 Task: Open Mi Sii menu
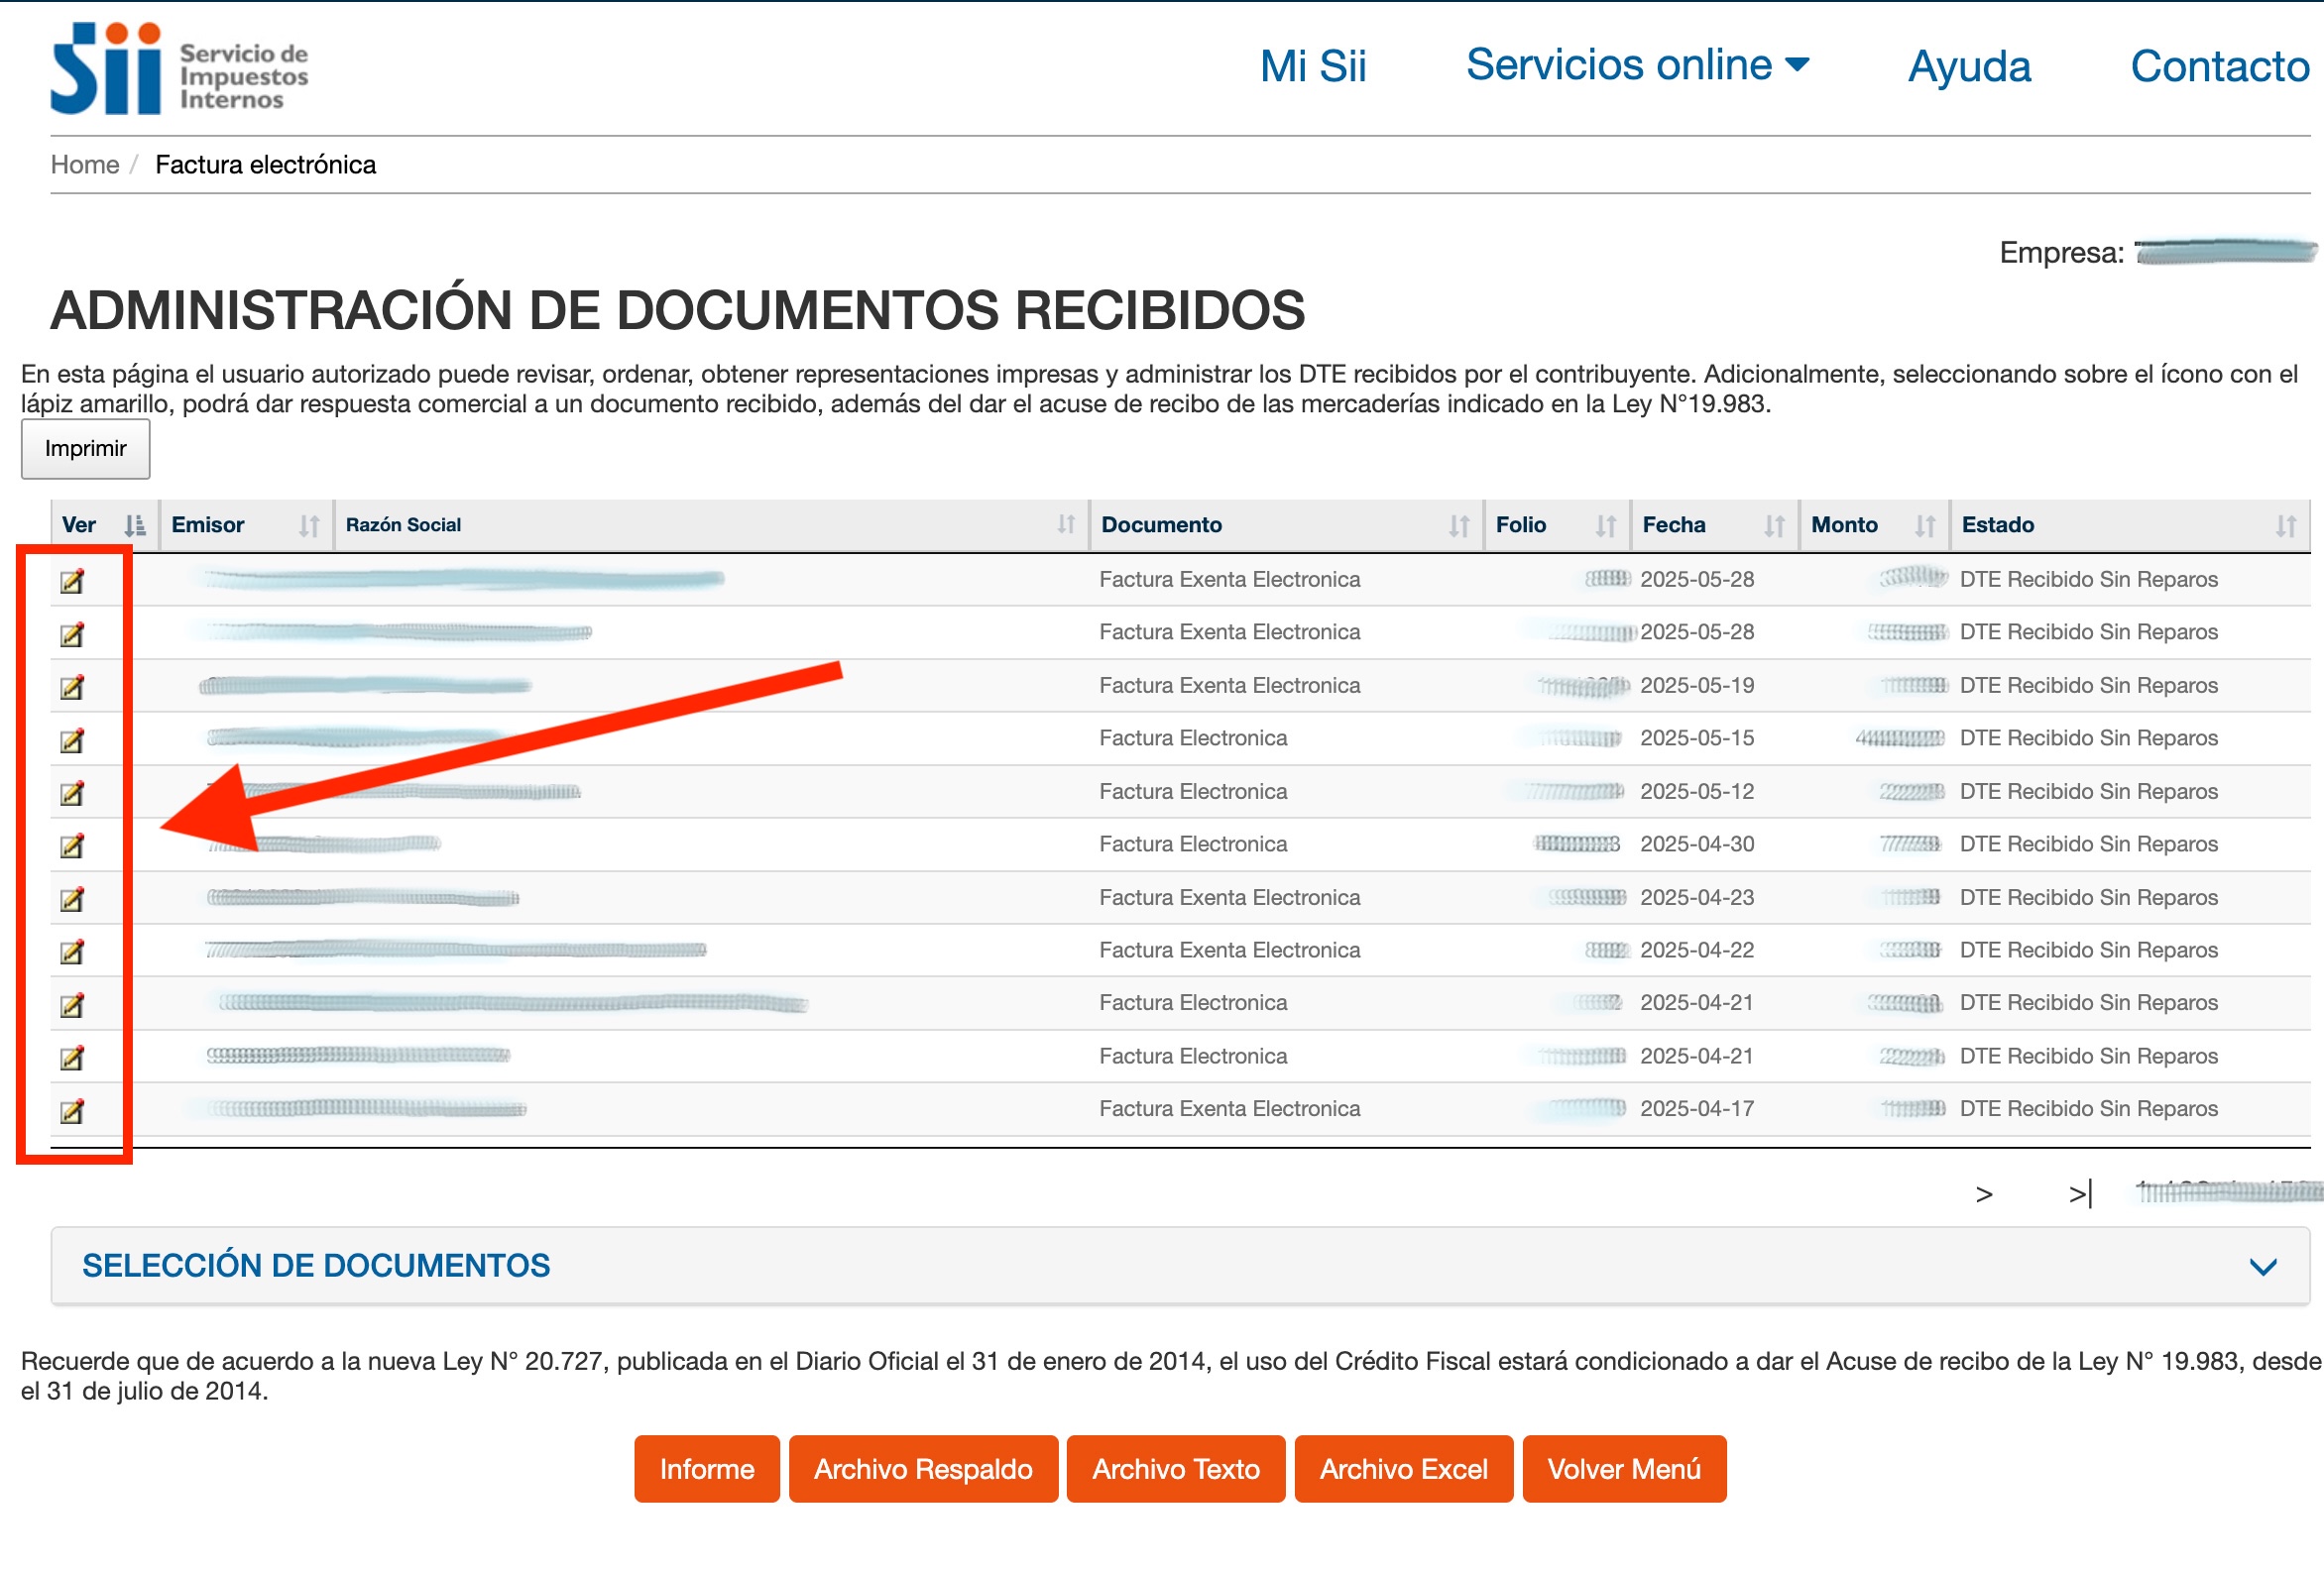[x=1312, y=66]
